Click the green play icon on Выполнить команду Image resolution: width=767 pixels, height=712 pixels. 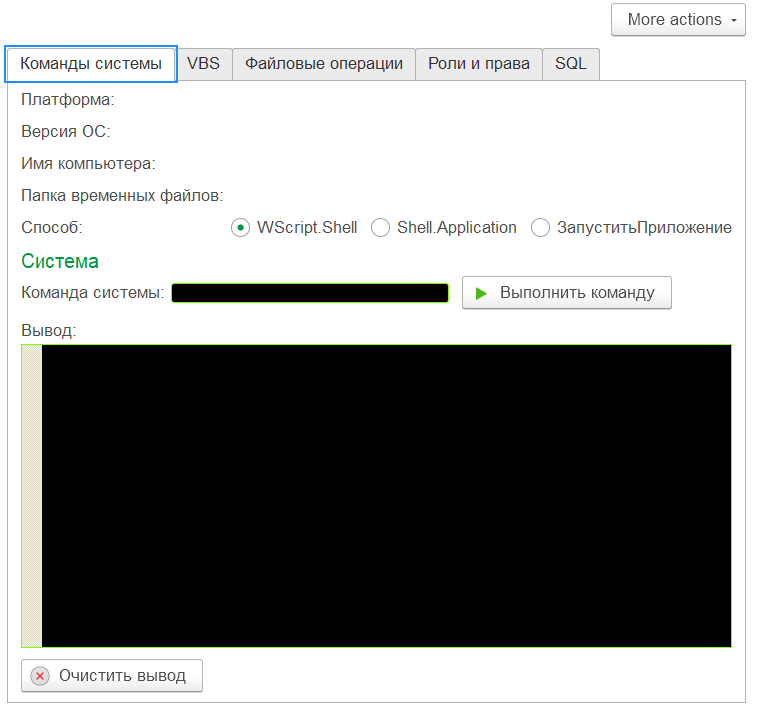(x=481, y=293)
